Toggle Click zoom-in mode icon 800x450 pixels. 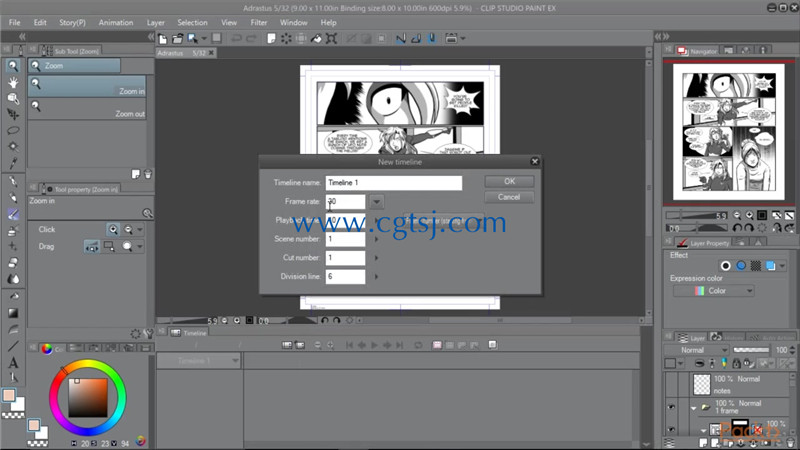(x=113, y=230)
